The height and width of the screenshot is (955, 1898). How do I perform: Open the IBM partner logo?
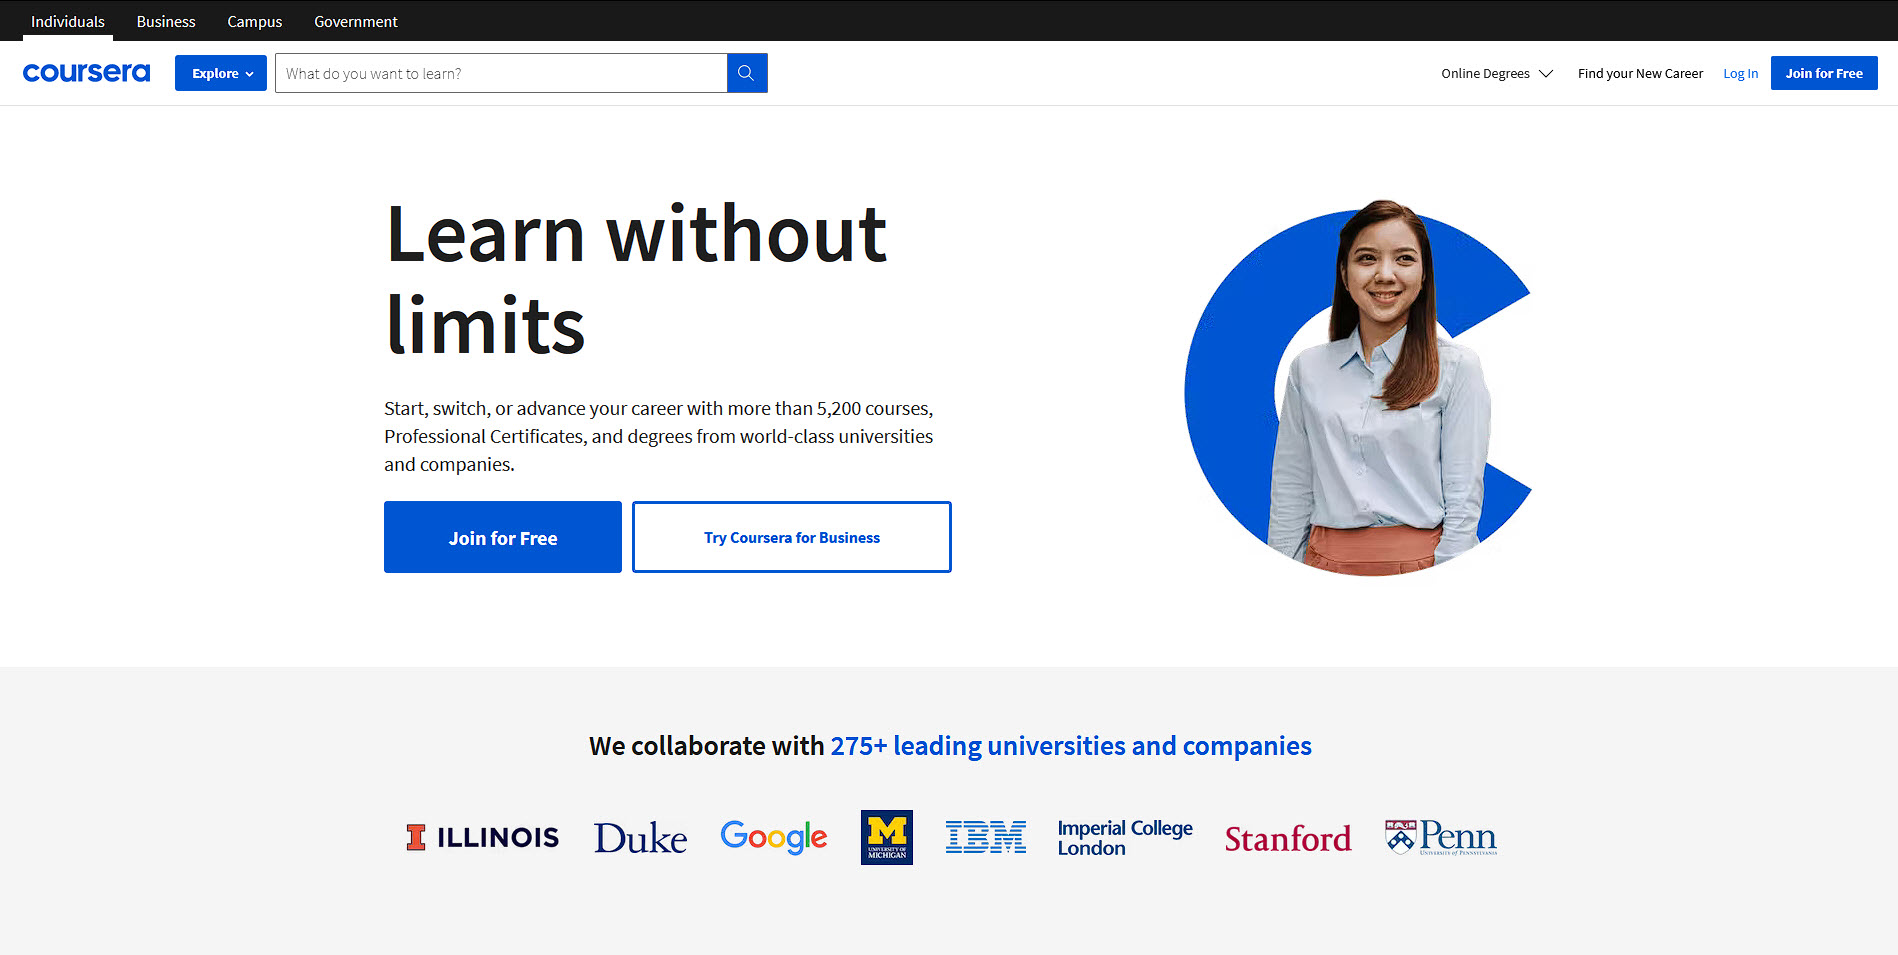986,837
